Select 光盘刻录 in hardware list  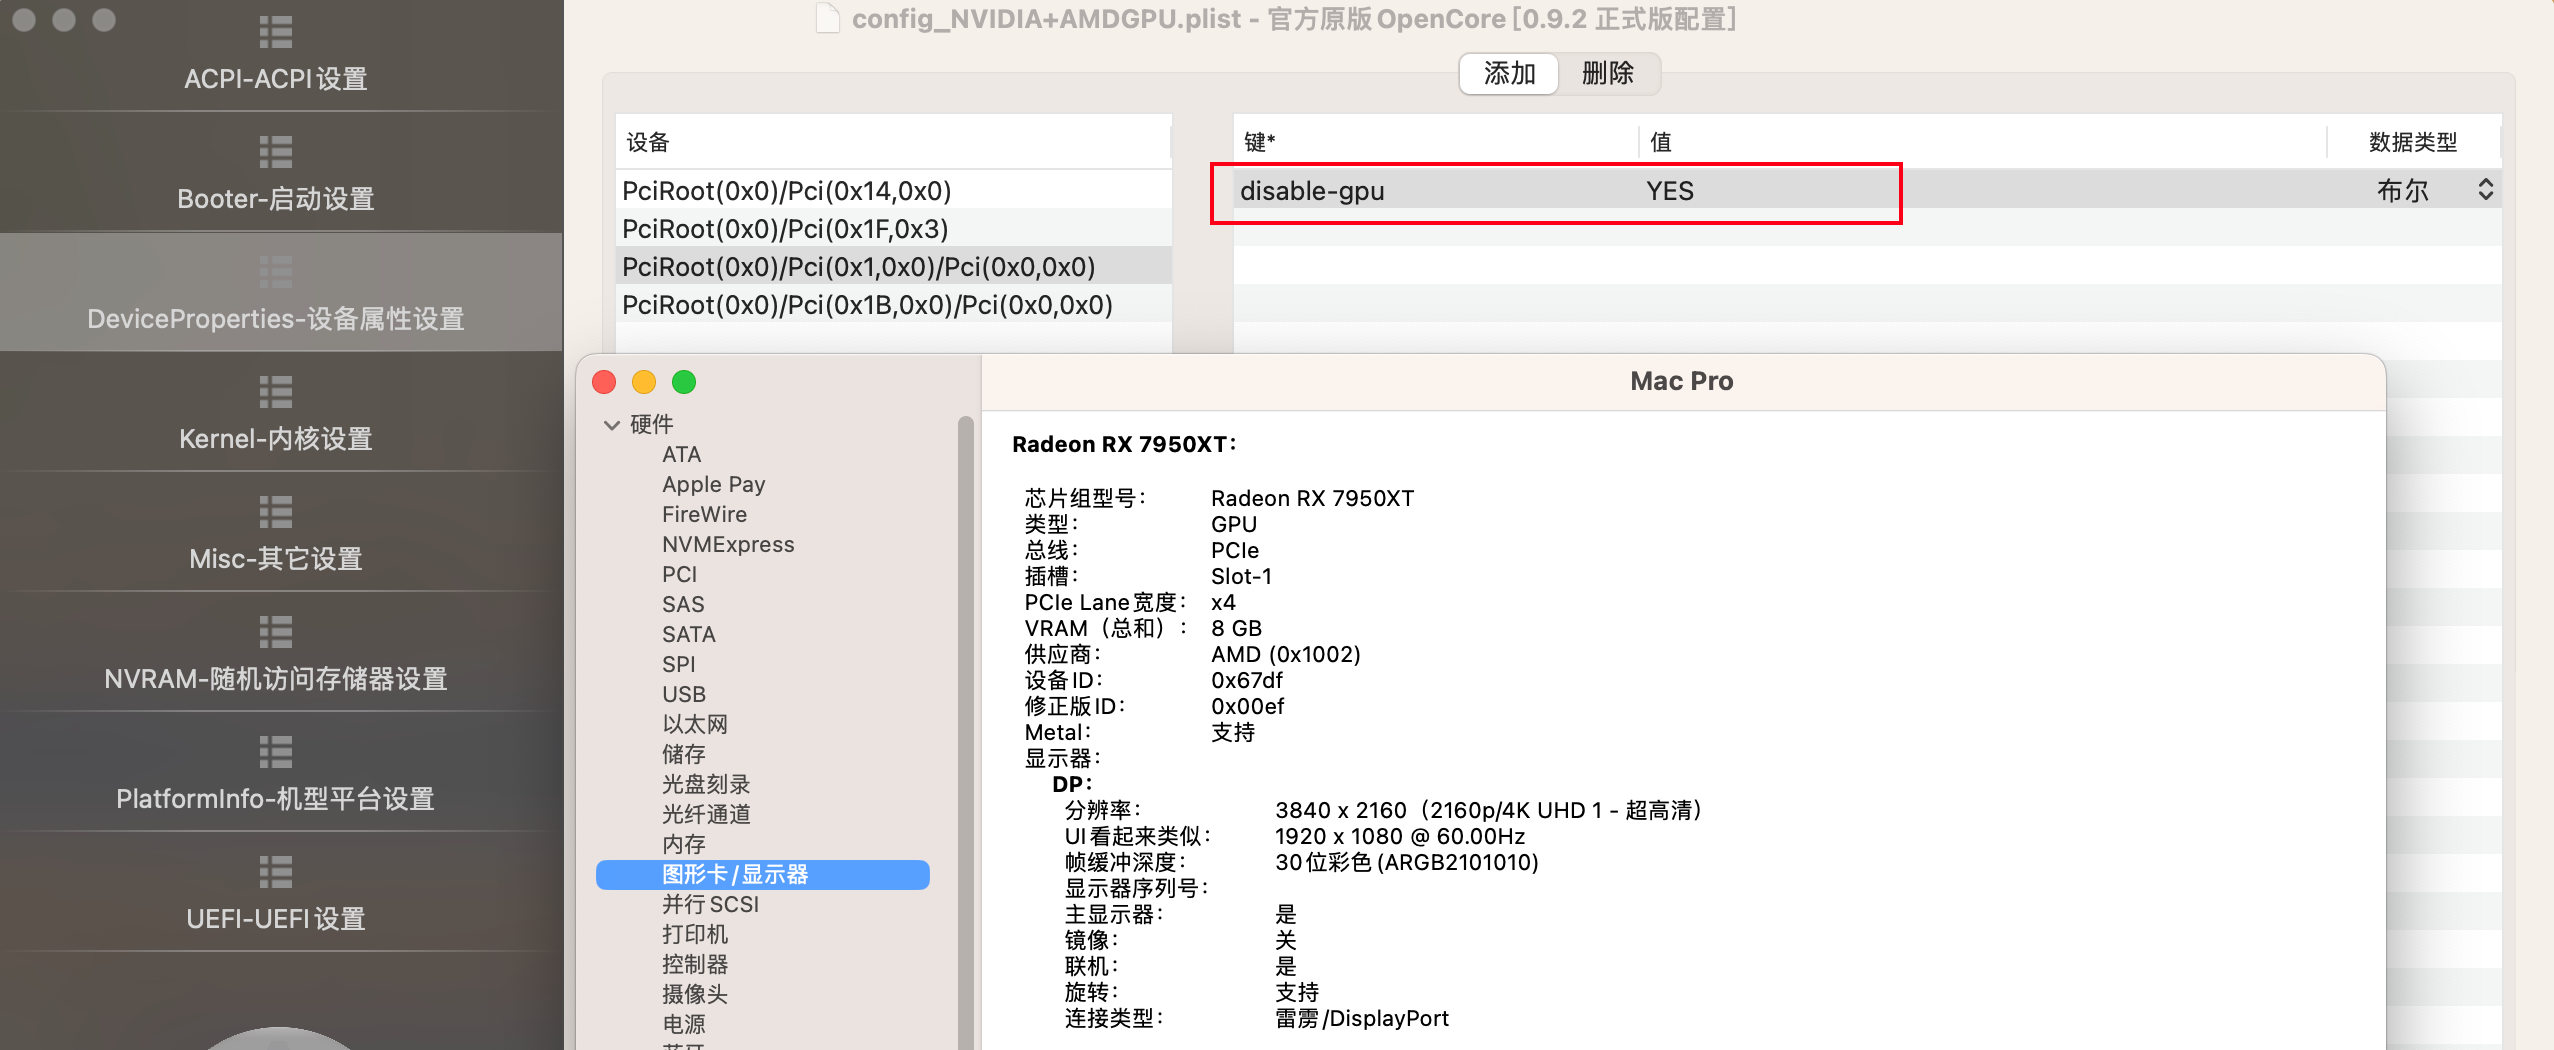(x=706, y=784)
